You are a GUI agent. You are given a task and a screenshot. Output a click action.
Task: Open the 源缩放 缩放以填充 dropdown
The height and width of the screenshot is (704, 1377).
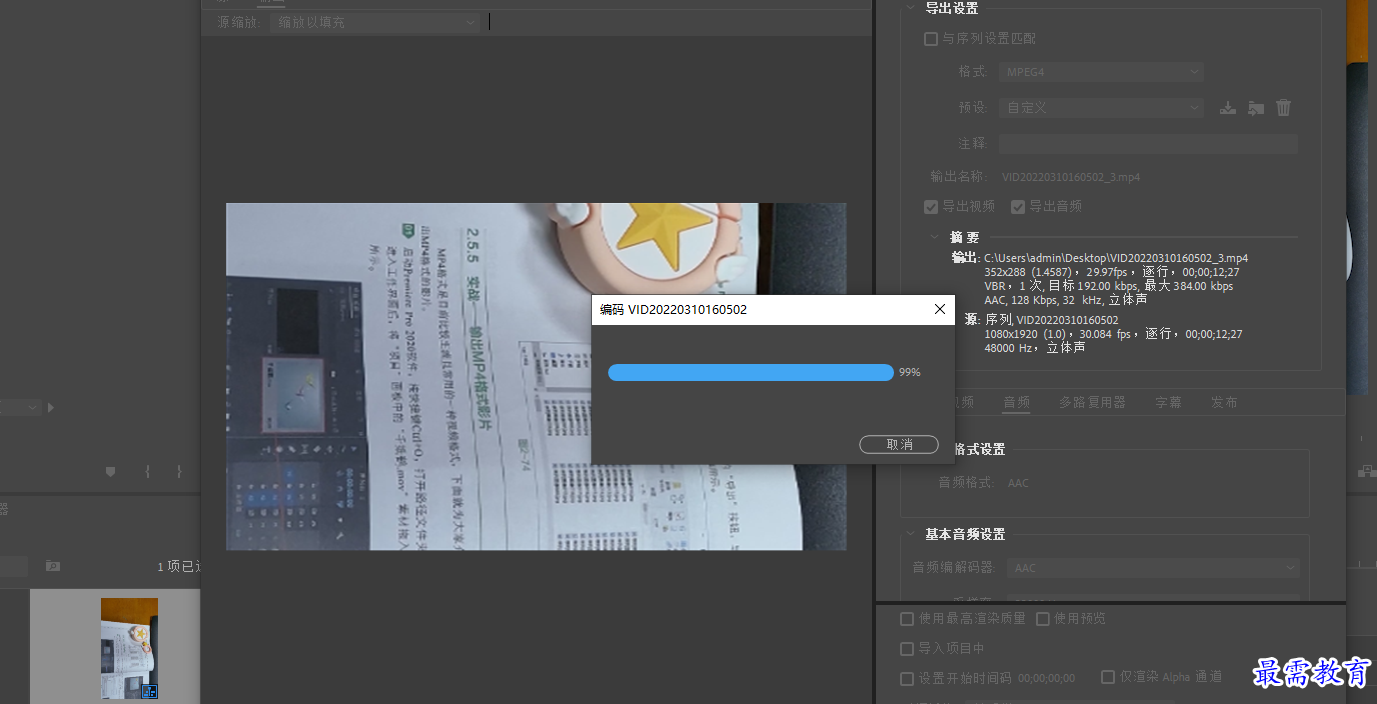374,22
